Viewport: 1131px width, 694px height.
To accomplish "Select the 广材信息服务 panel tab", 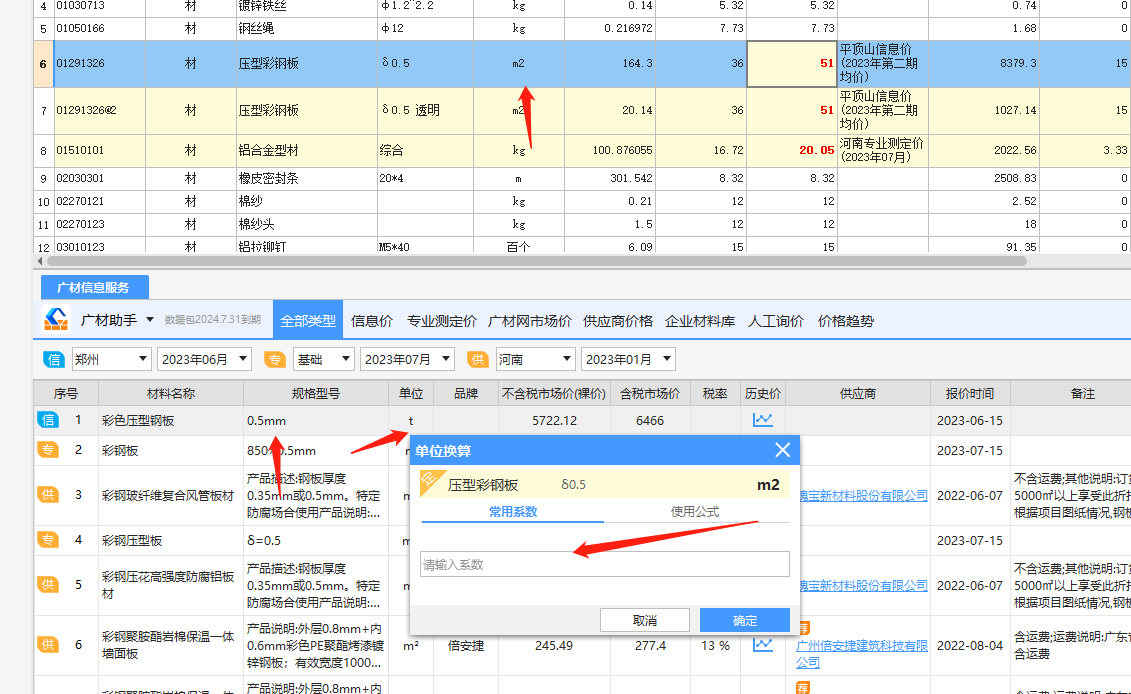I will [94, 287].
